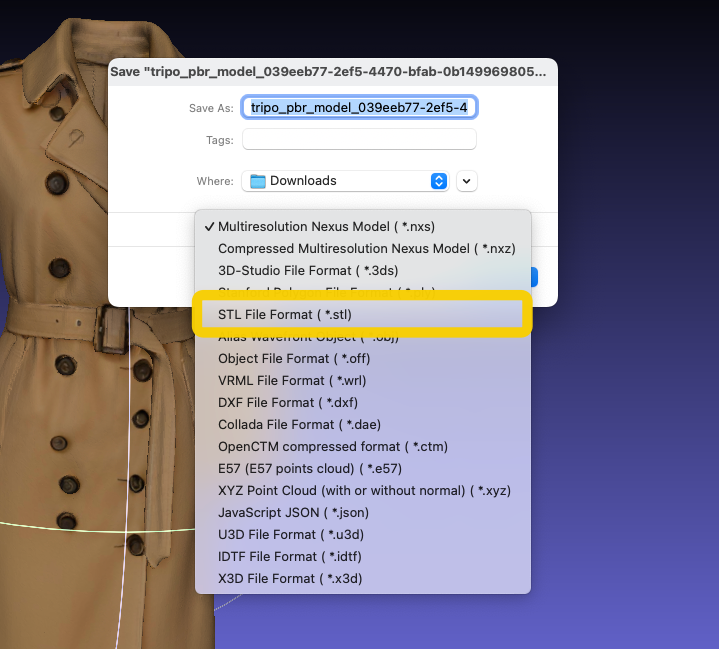Viewport: 719px width, 649px height.
Task: Pick Collada File Format (*.dae)
Action: pyautogui.click(x=363, y=425)
